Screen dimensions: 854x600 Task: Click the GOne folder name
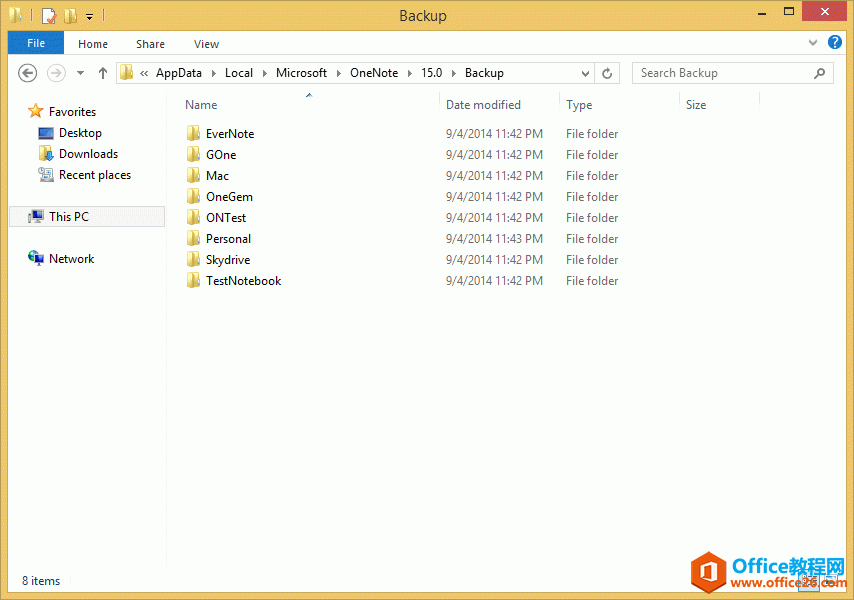(221, 155)
